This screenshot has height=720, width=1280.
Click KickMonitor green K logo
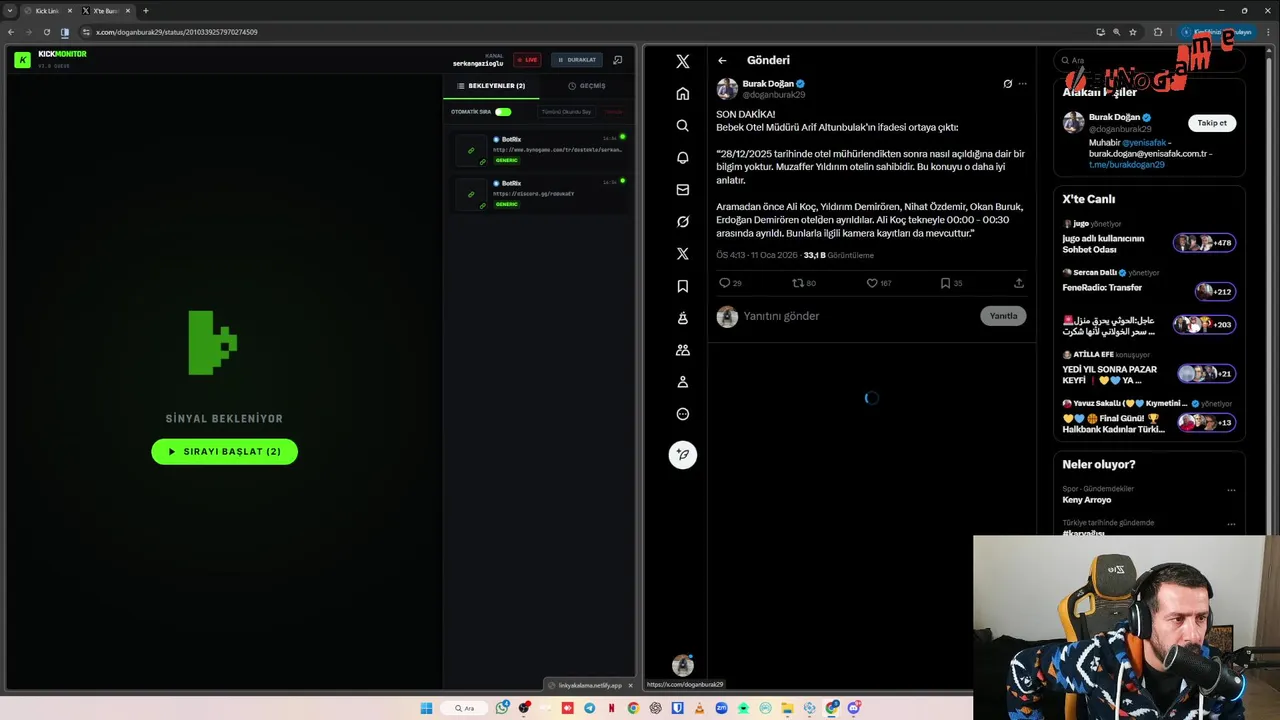point(22,60)
